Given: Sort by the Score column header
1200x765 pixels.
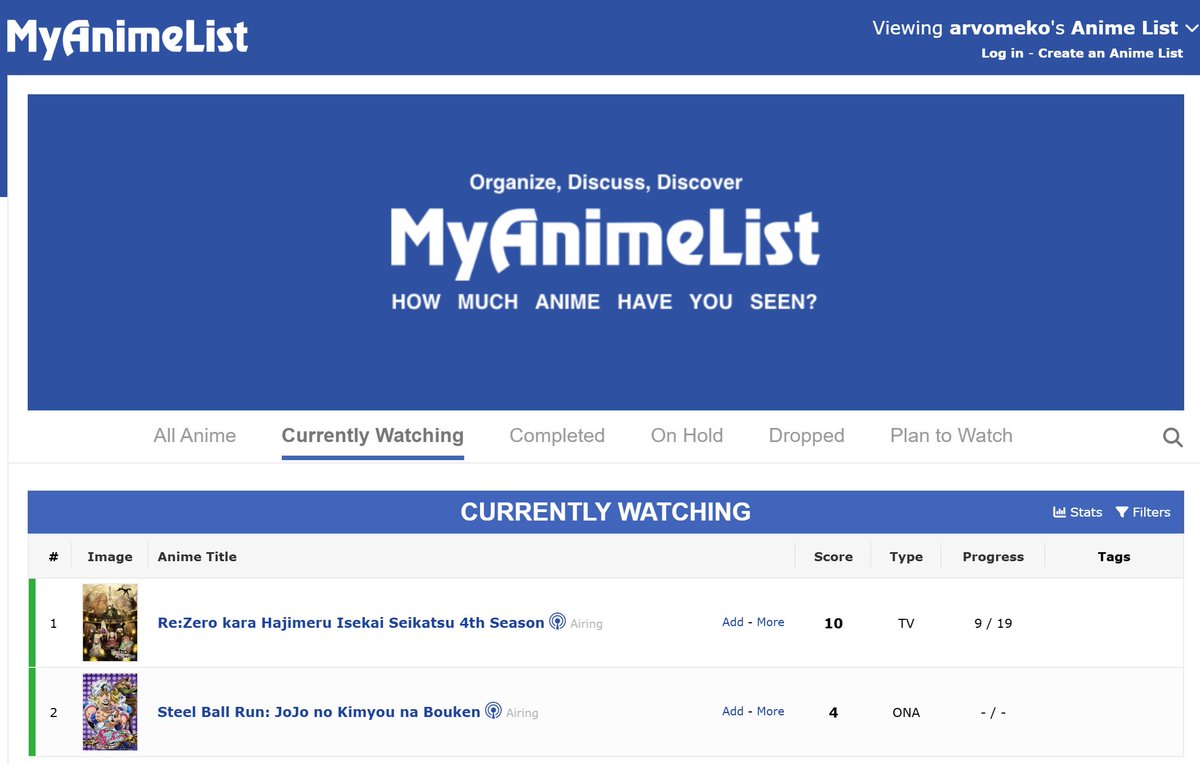Looking at the screenshot, I should (x=833, y=556).
